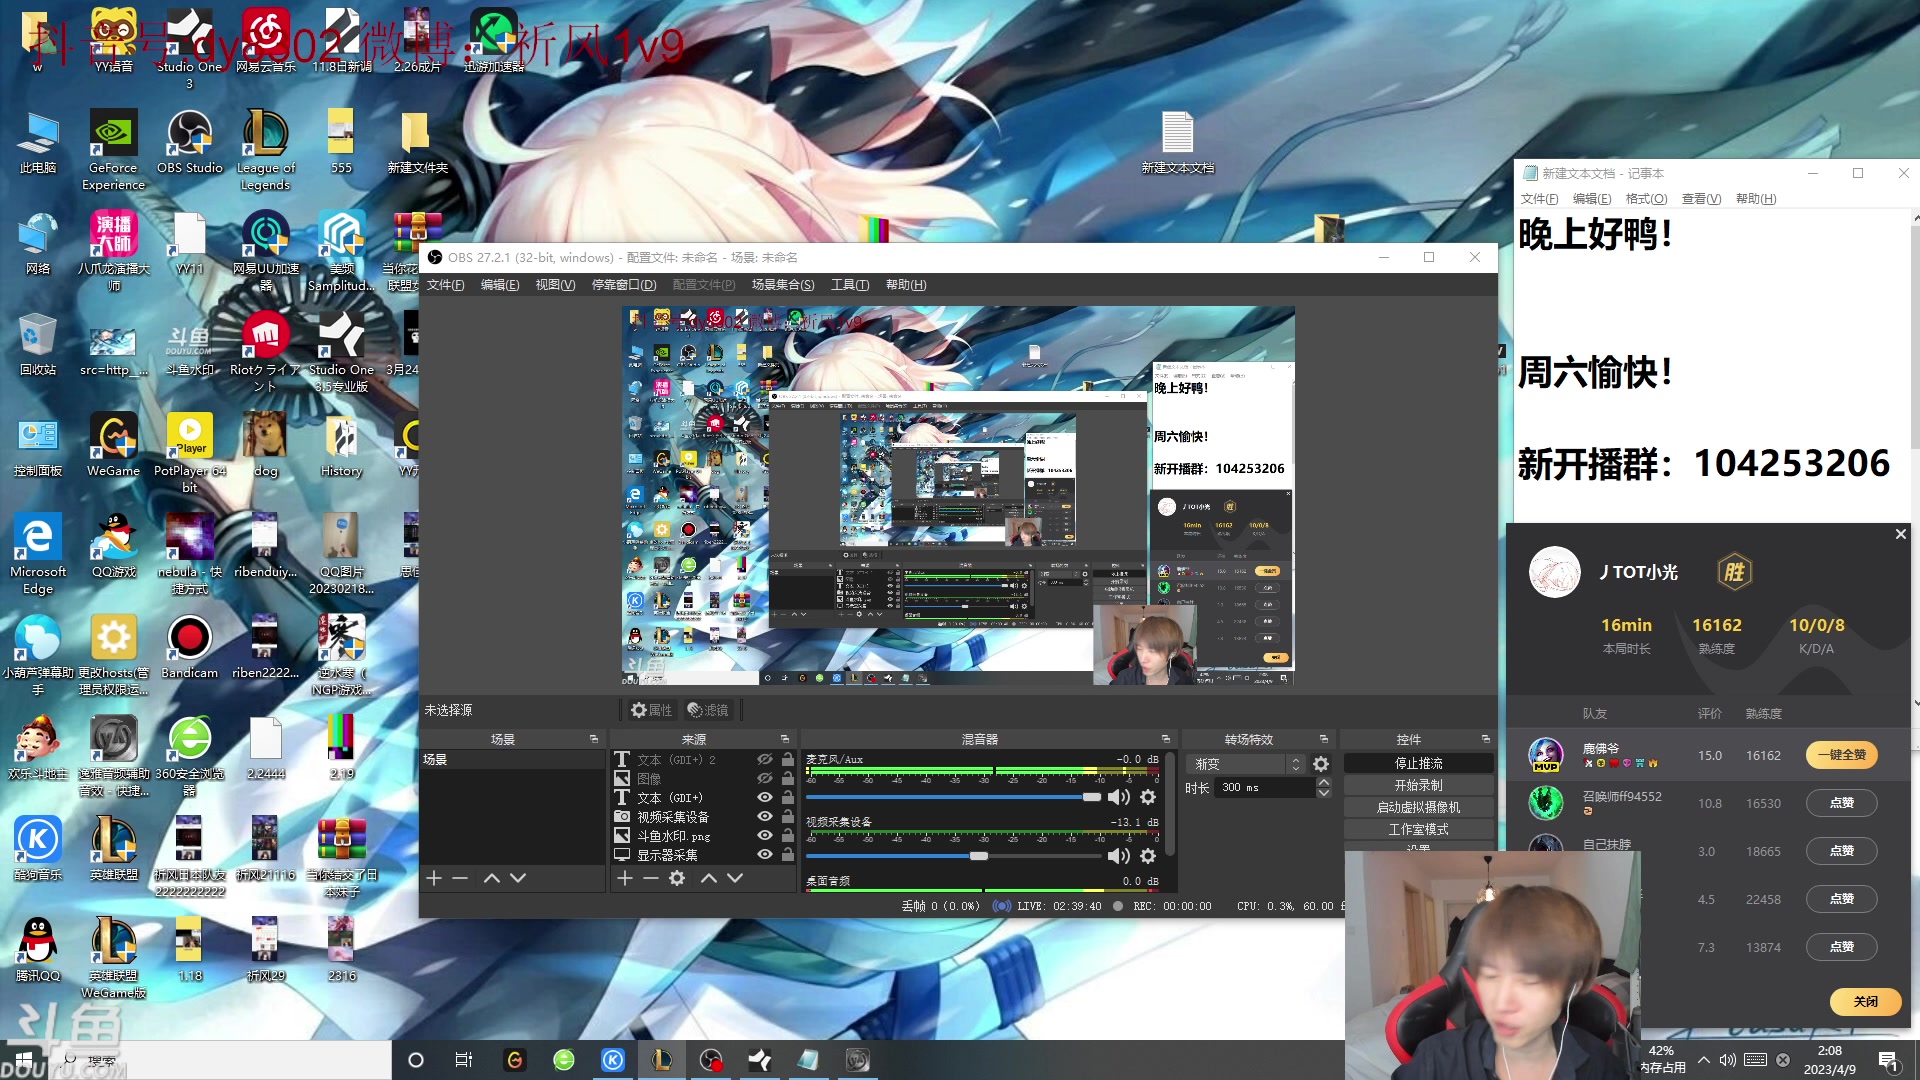Show hidden 图像 source
The width and height of the screenshot is (1920, 1080).
point(765,779)
